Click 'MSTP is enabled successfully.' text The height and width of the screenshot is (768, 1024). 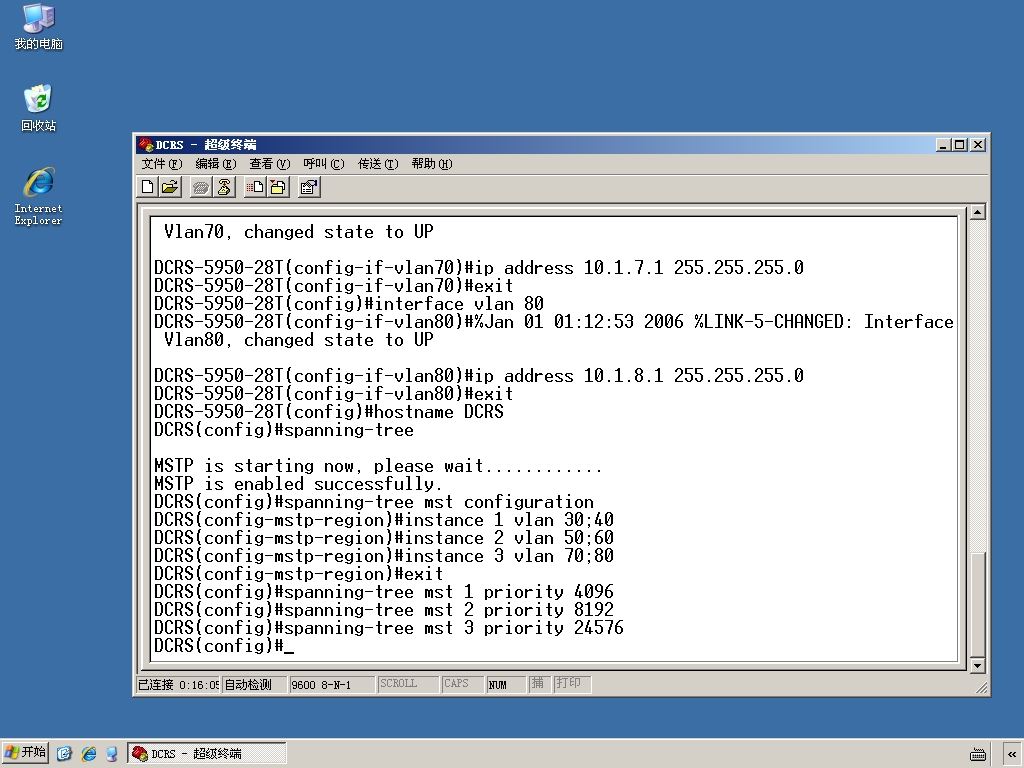pyautogui.click(x=298, y=484)
